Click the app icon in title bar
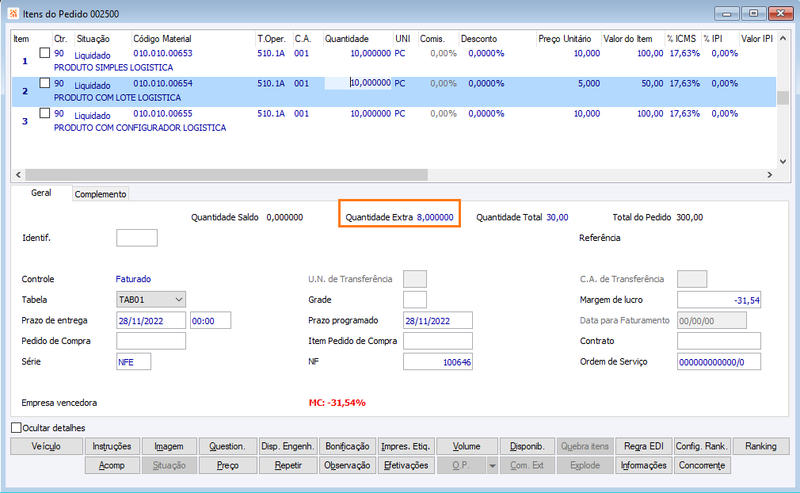 [13, 14]
